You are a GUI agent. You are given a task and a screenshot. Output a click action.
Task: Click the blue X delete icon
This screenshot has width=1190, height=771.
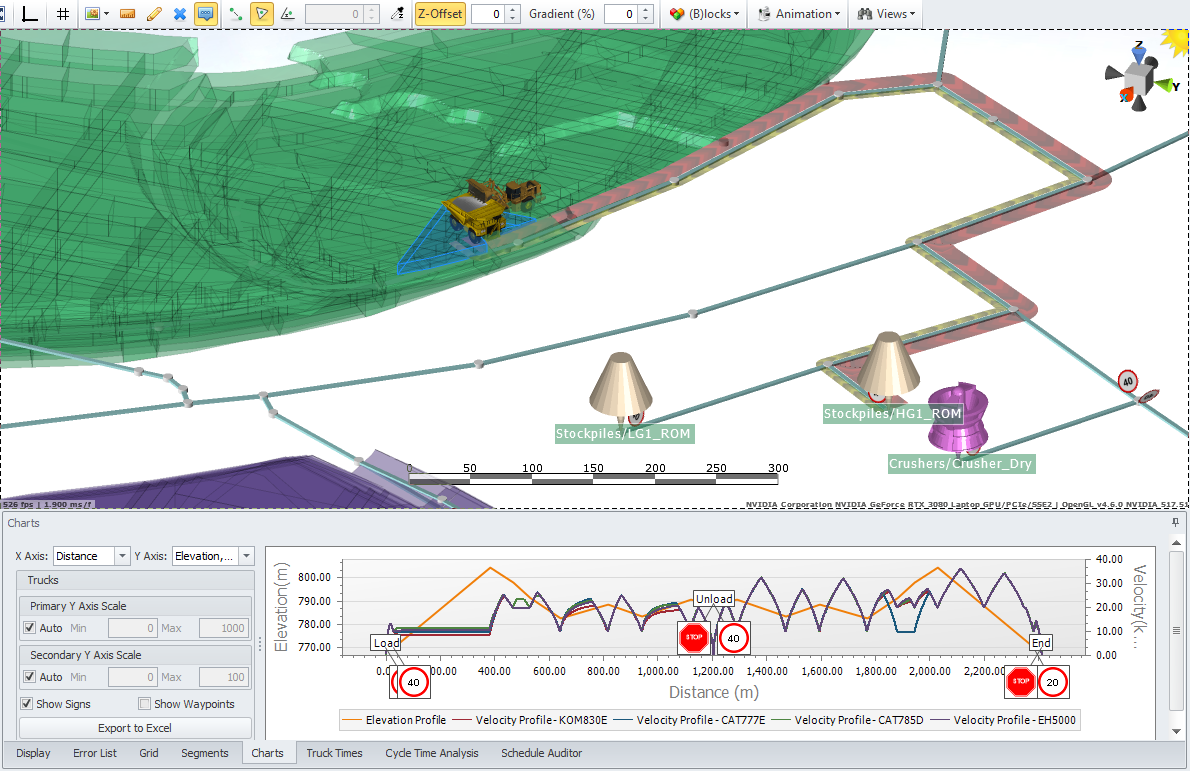[x=180, y=14]
